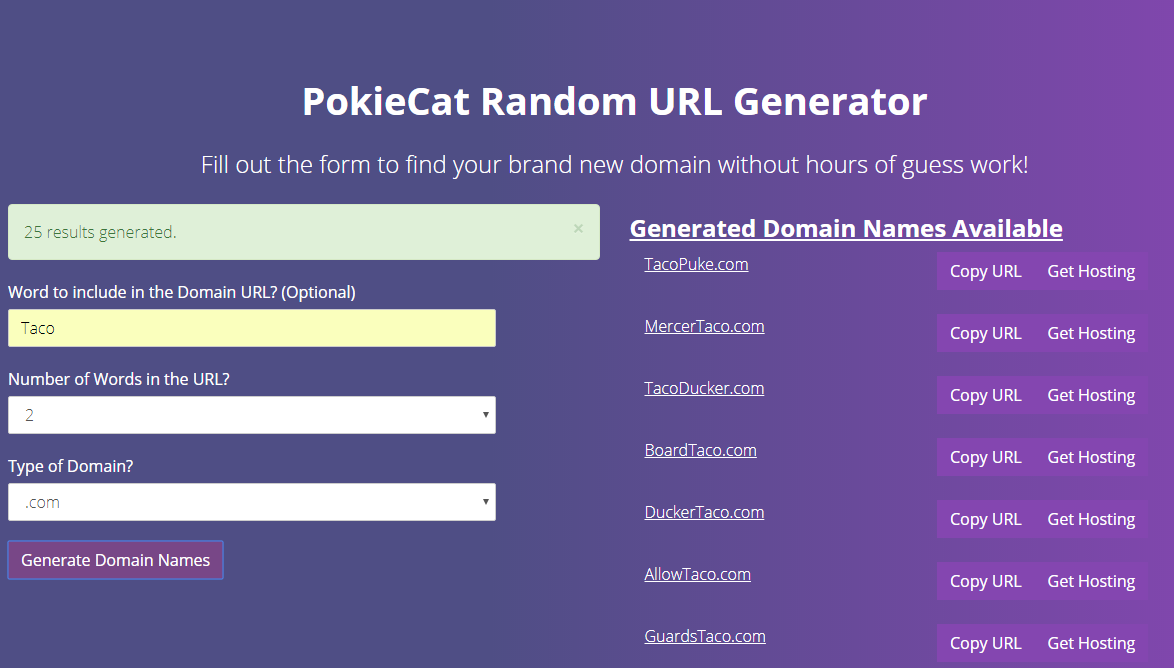Visit the MercerTaco.com link
Viewport: 1174px width, 668px height.
704,326
